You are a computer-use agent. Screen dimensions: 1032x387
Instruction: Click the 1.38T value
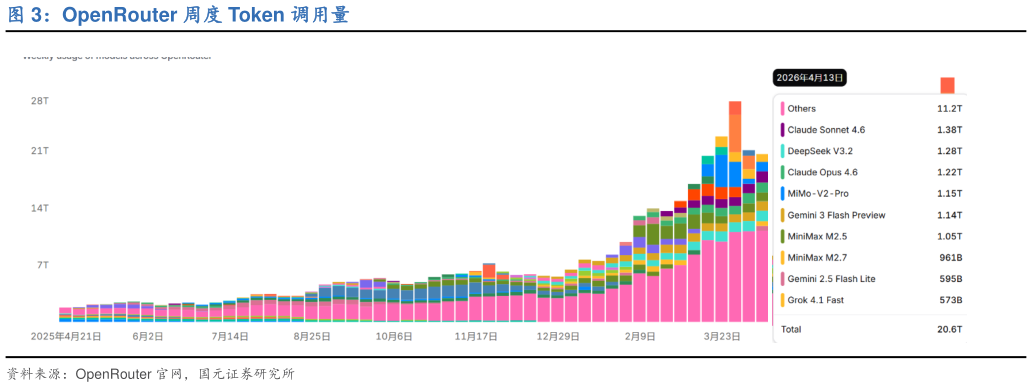coord(950,130)
